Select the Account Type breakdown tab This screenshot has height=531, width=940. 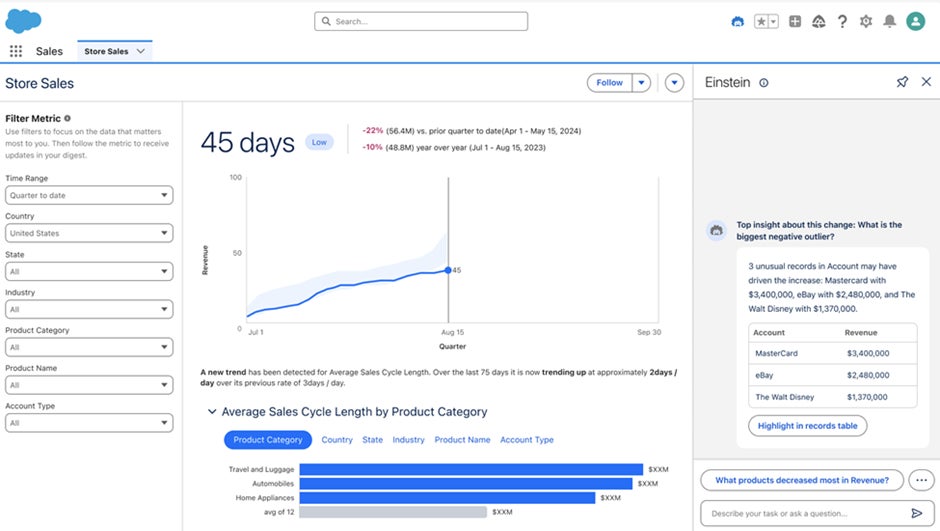526,440
